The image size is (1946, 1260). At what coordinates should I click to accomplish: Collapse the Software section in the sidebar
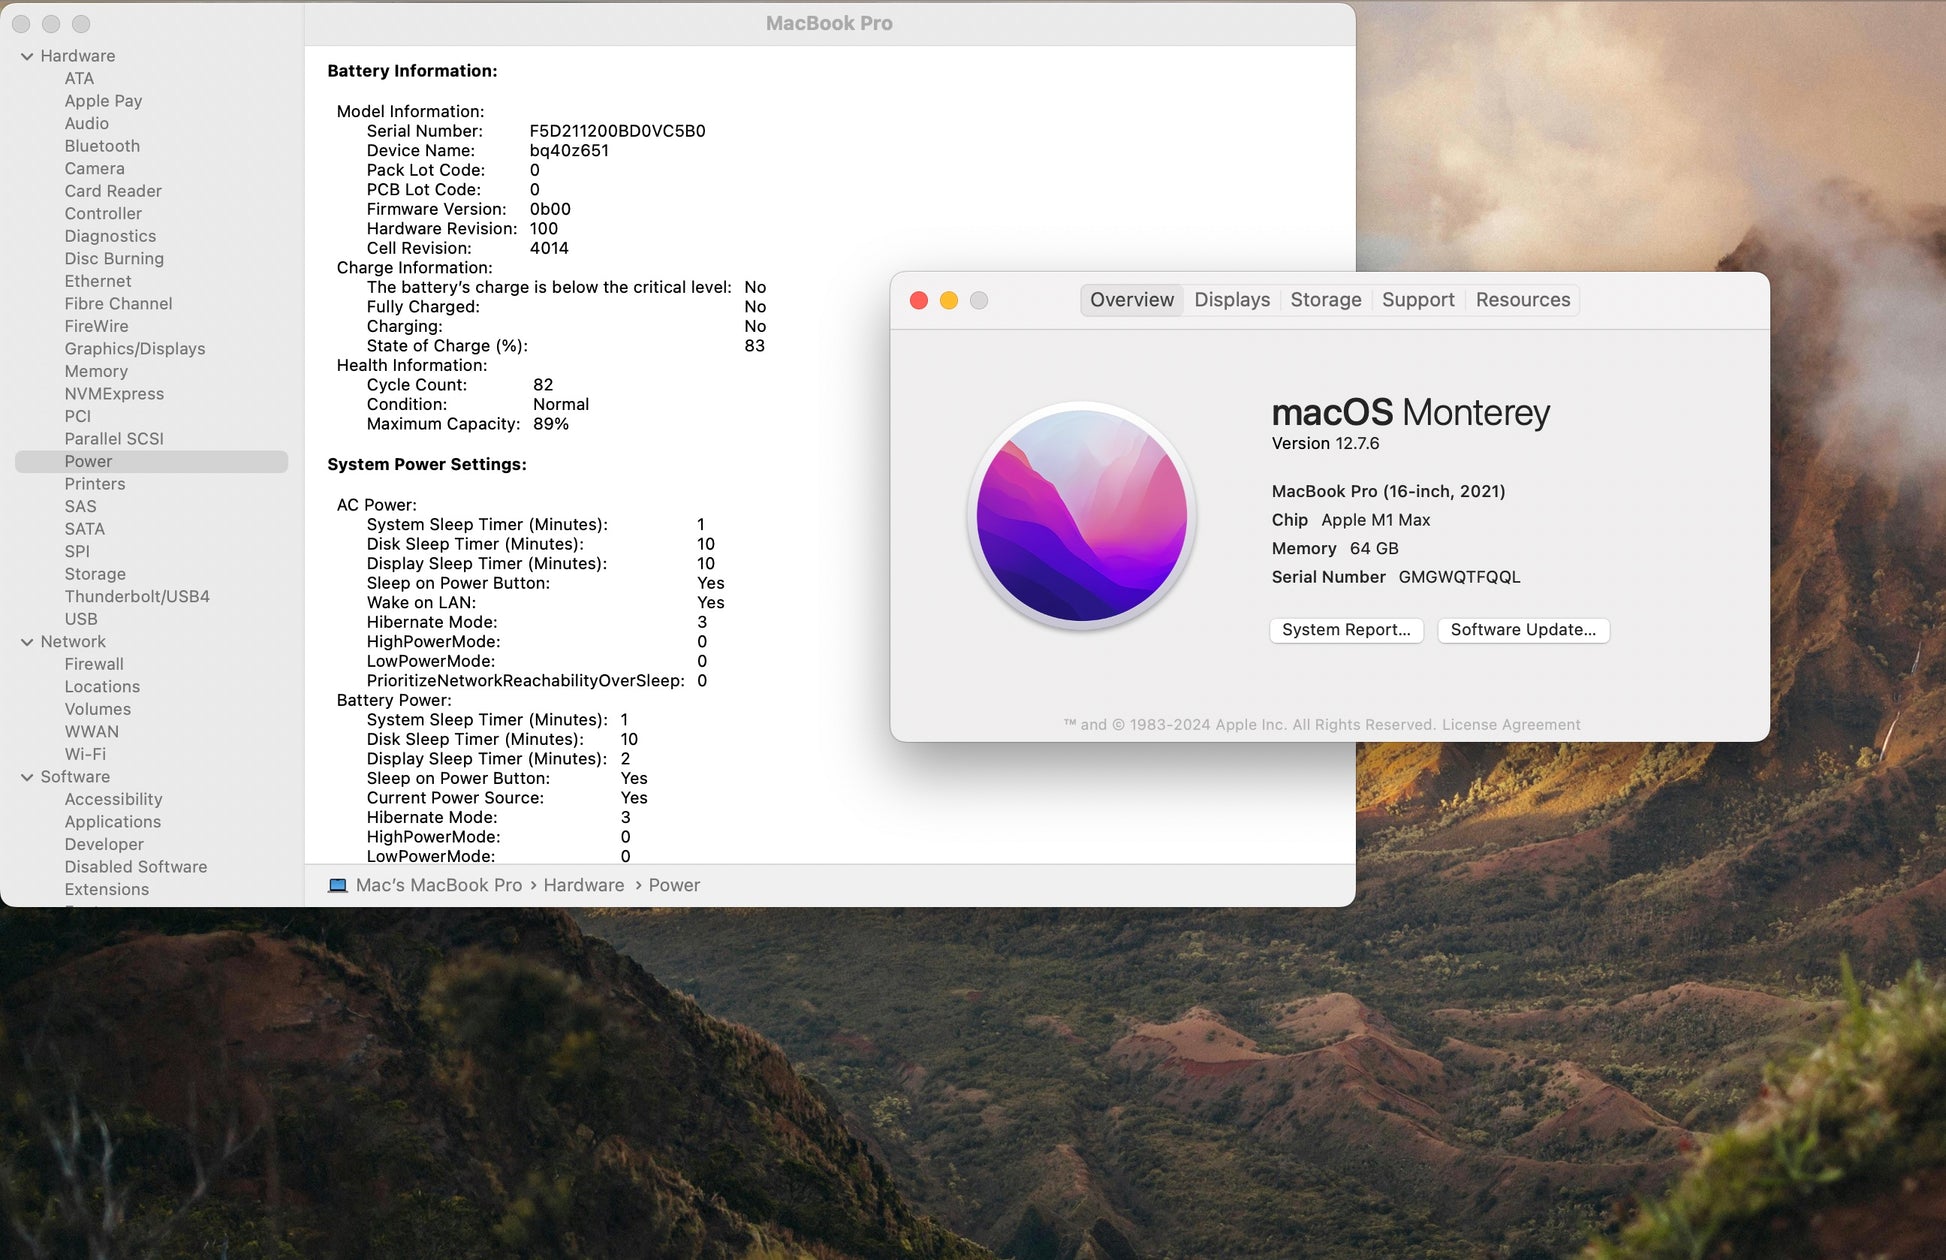tap(27, 777)
